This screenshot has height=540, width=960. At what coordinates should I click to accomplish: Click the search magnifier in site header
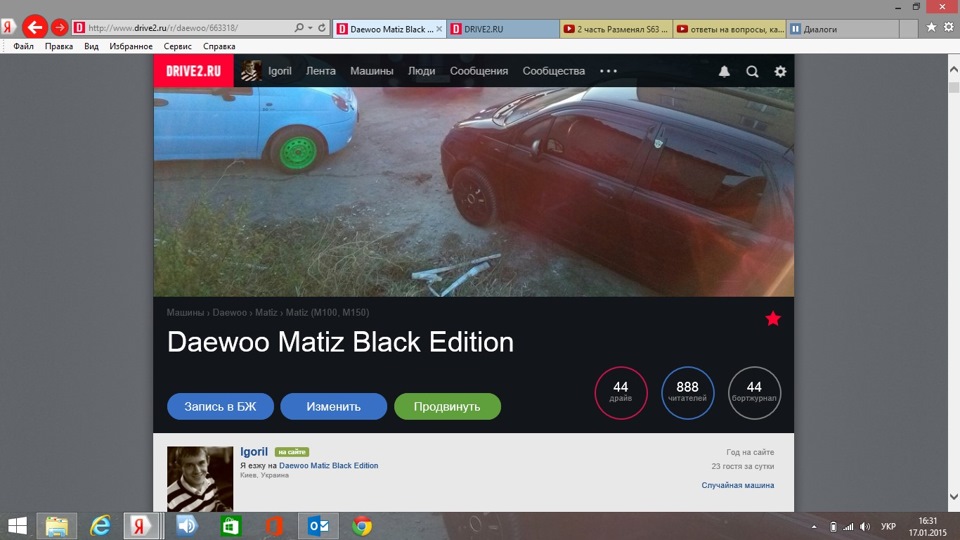click(752, 71)
